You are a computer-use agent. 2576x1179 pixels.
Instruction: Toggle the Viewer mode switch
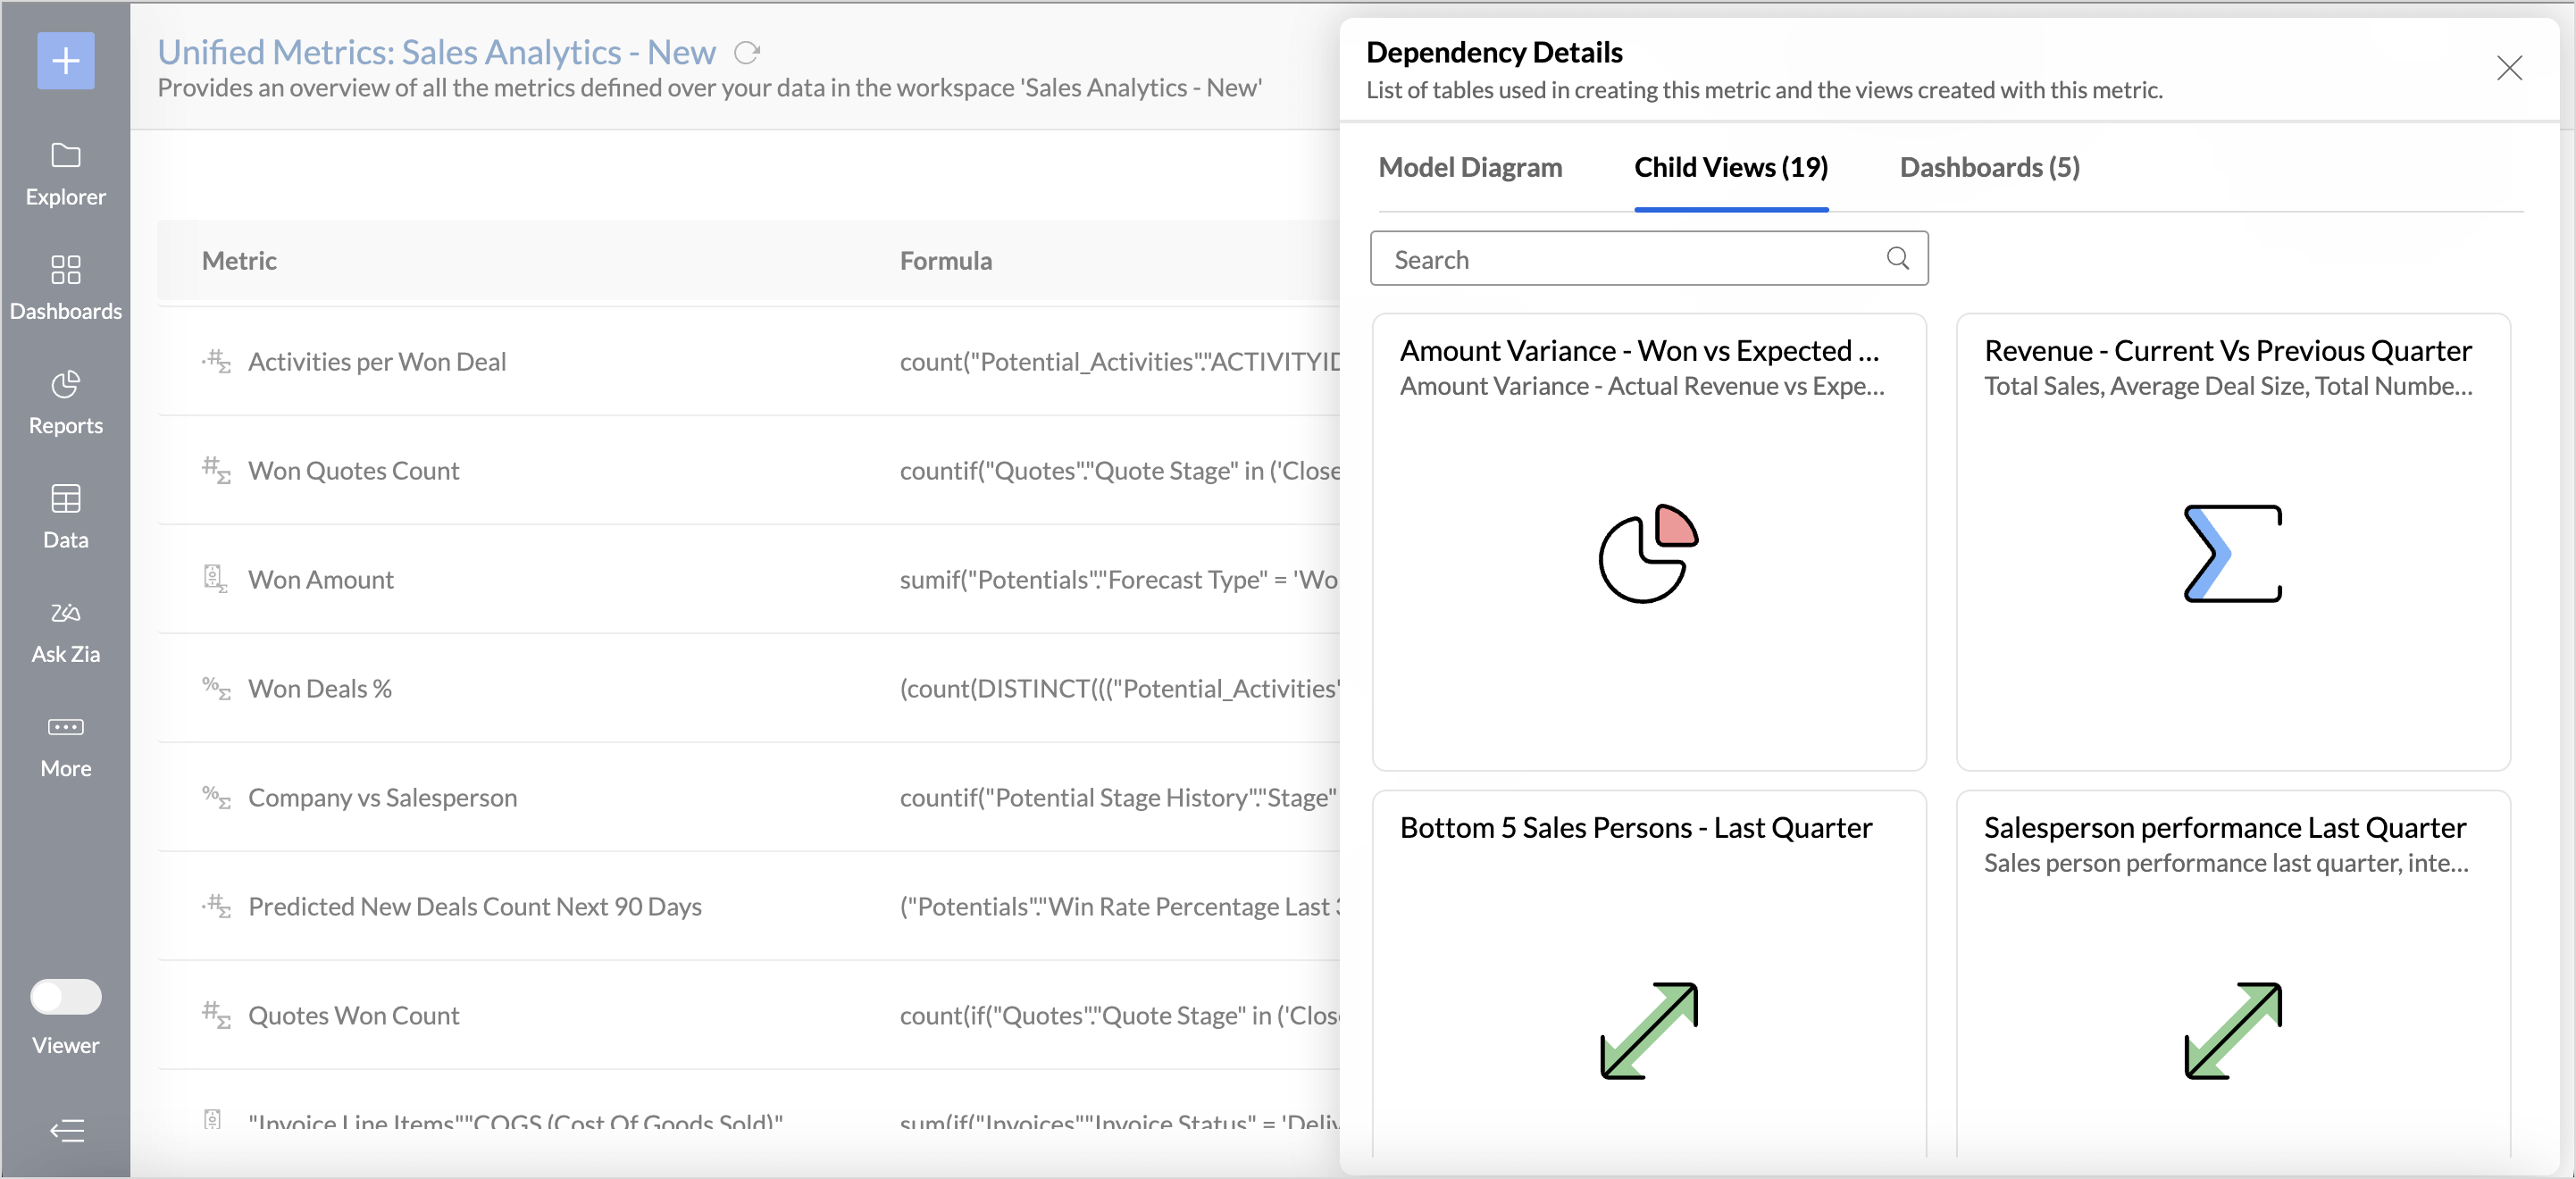66,997
